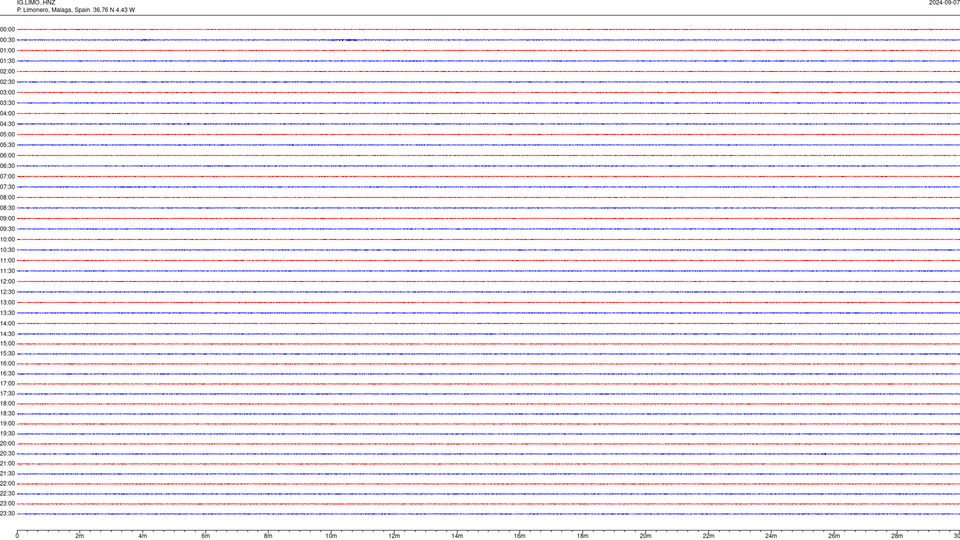Click the 18:00 trace label
The image size is (960, 540).
pyautogui.click(x=7, y=403)
